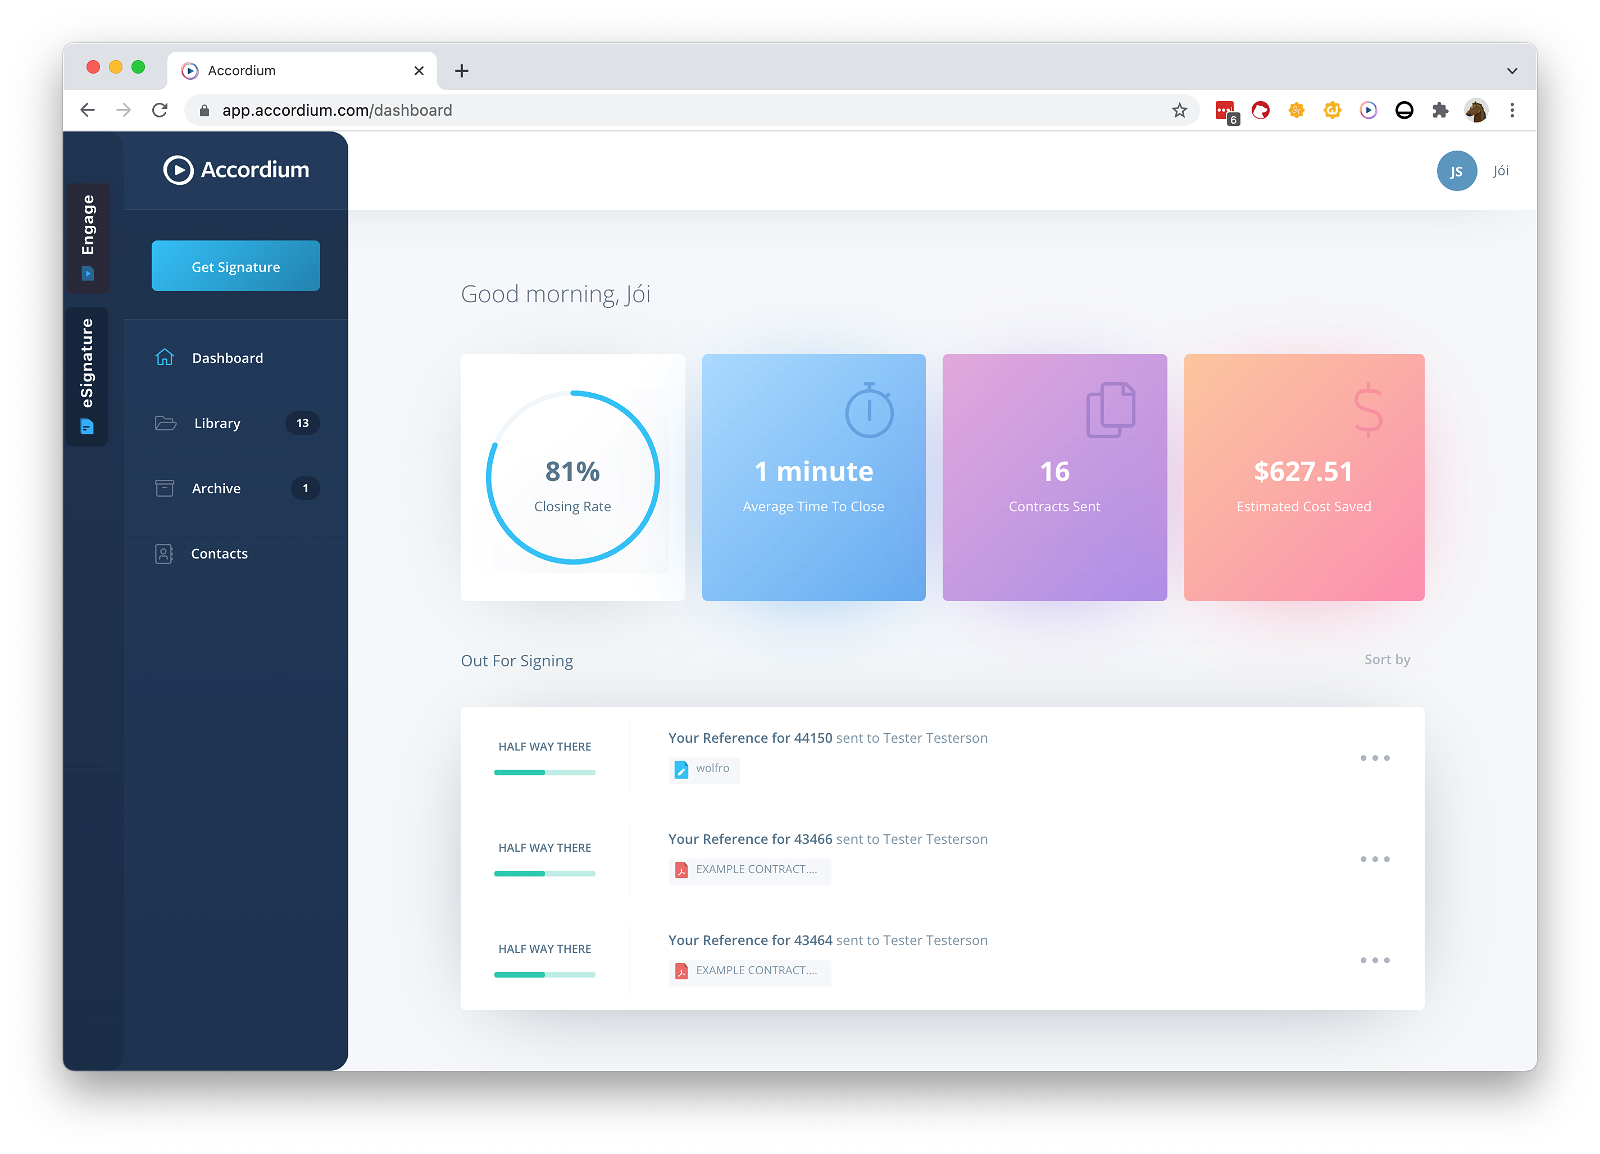Reload the page with the refresh icon

(160, 110)
